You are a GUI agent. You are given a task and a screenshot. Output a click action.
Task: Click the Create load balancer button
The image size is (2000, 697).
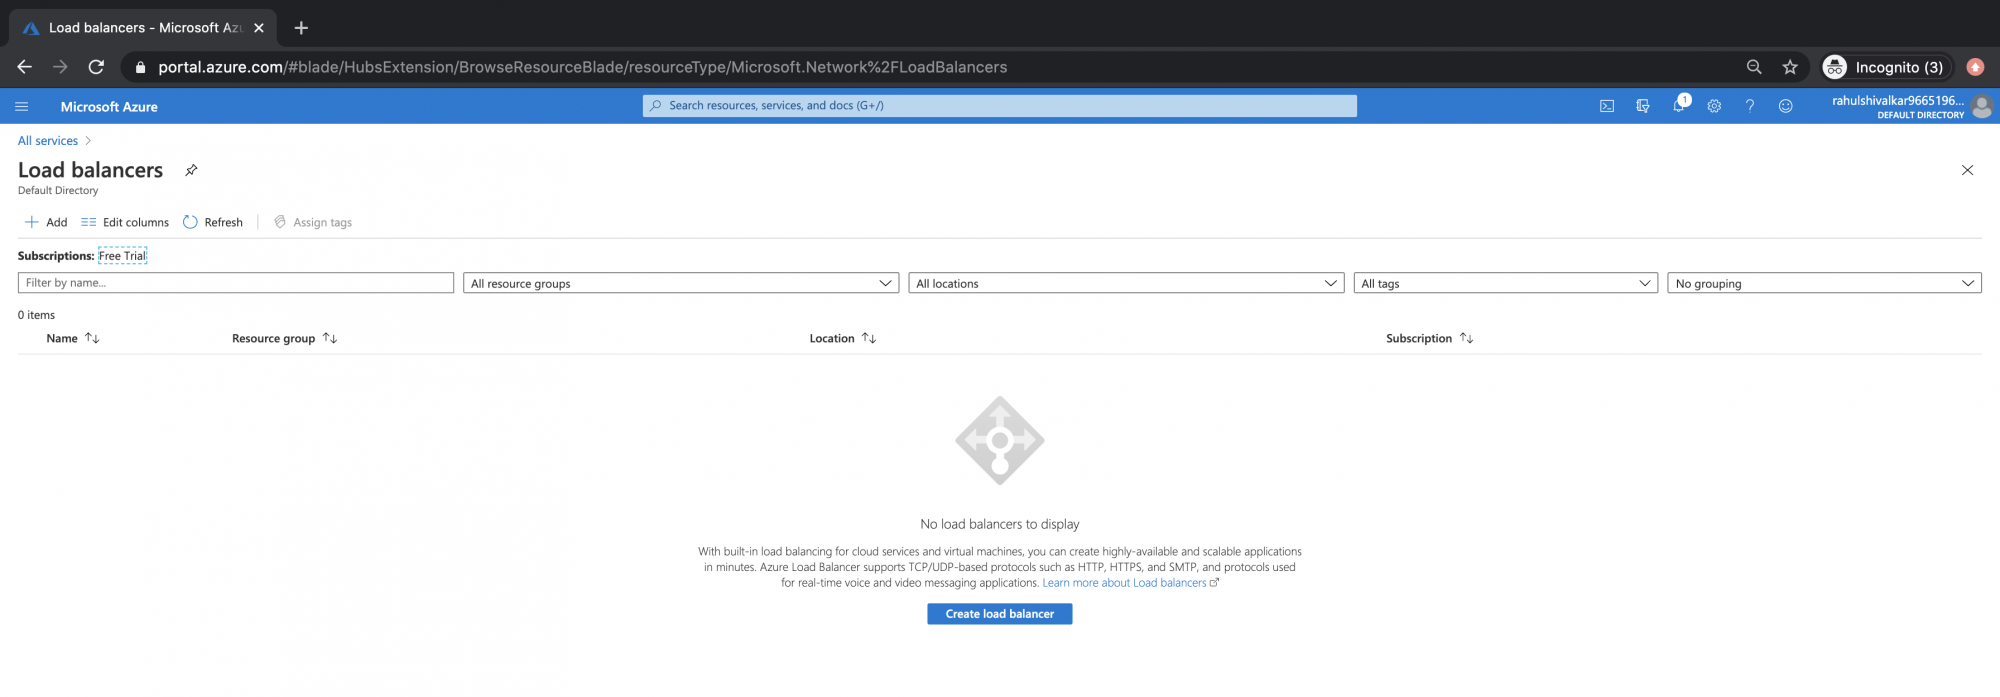click(999, 614)
